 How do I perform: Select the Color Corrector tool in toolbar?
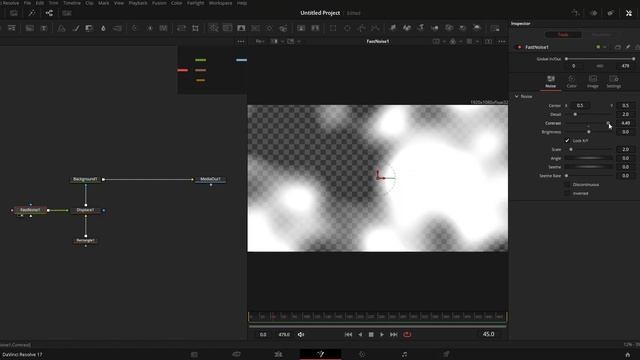click(x=89, y=28)
